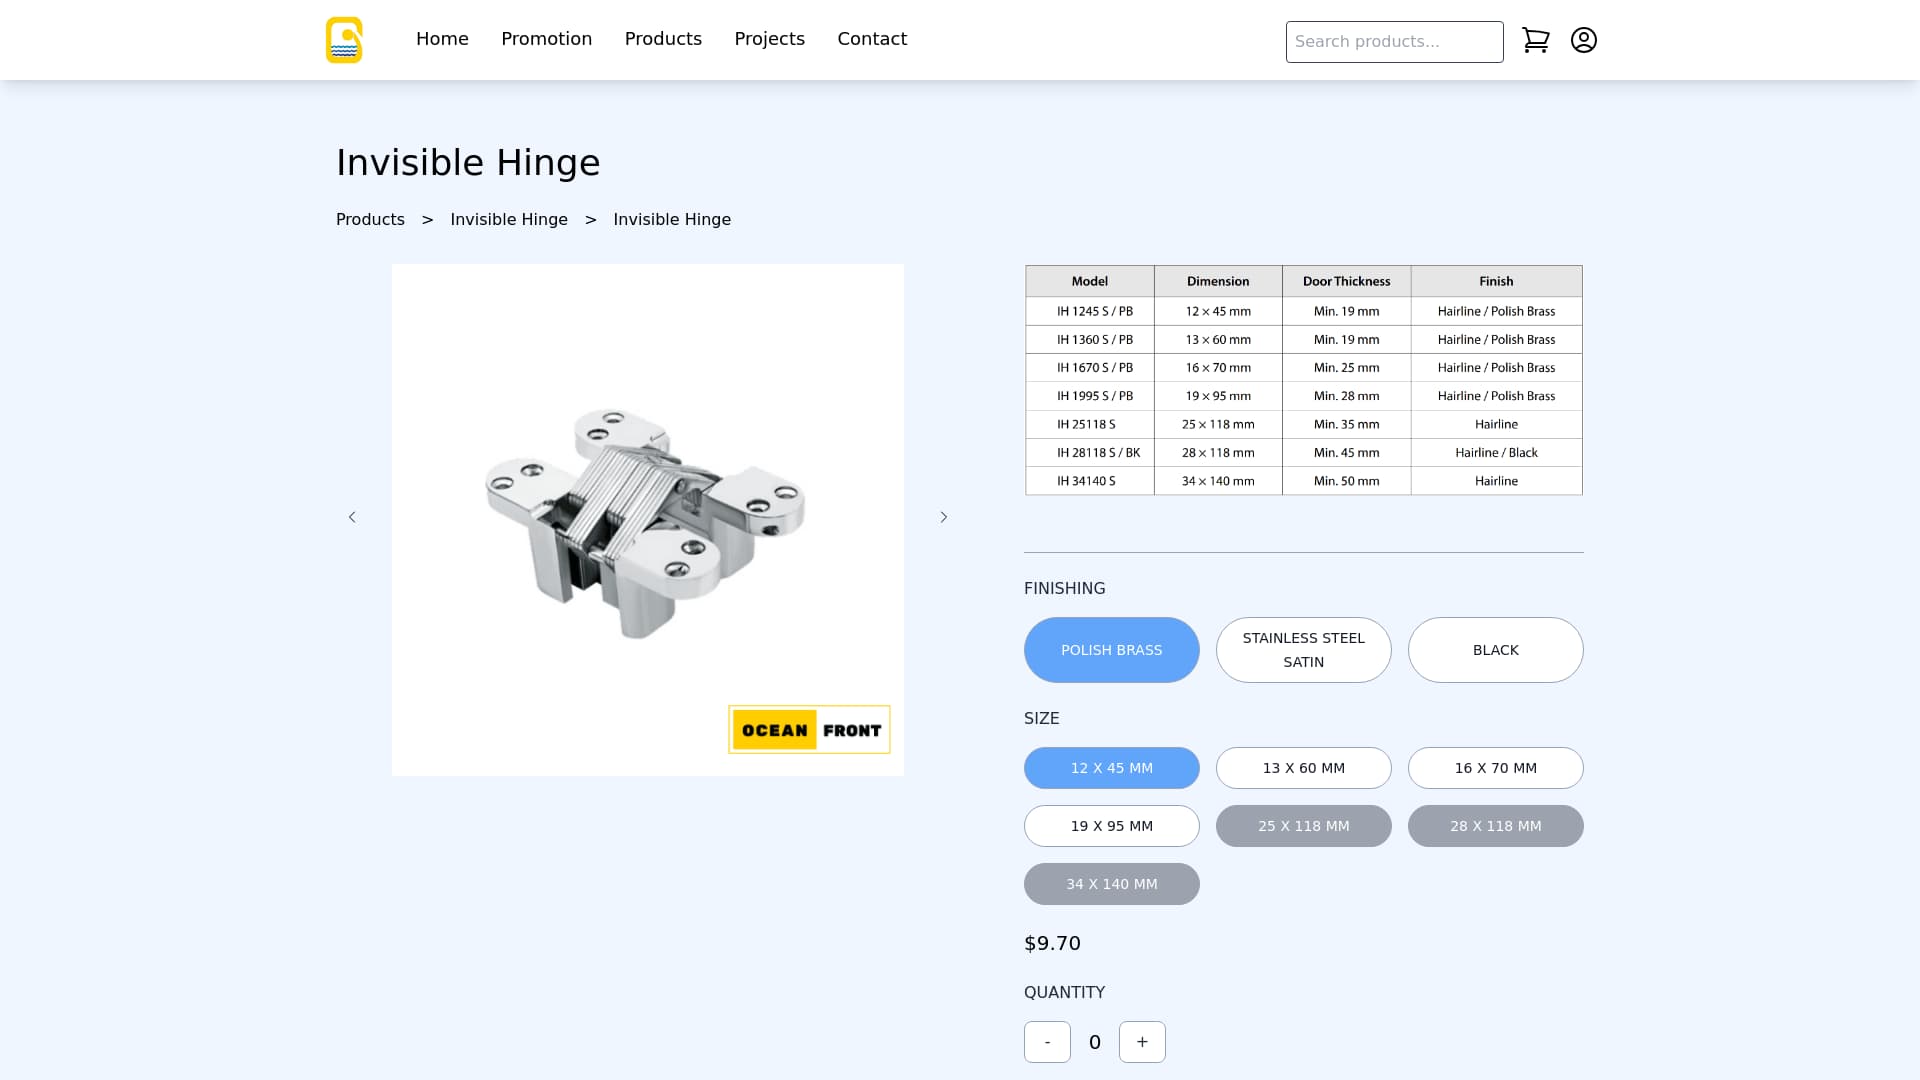The height and width of the screenshot is (1080, 1920).
Task: Select Black finishing option
Action: pyautogui.click(x=1495, y=650)
